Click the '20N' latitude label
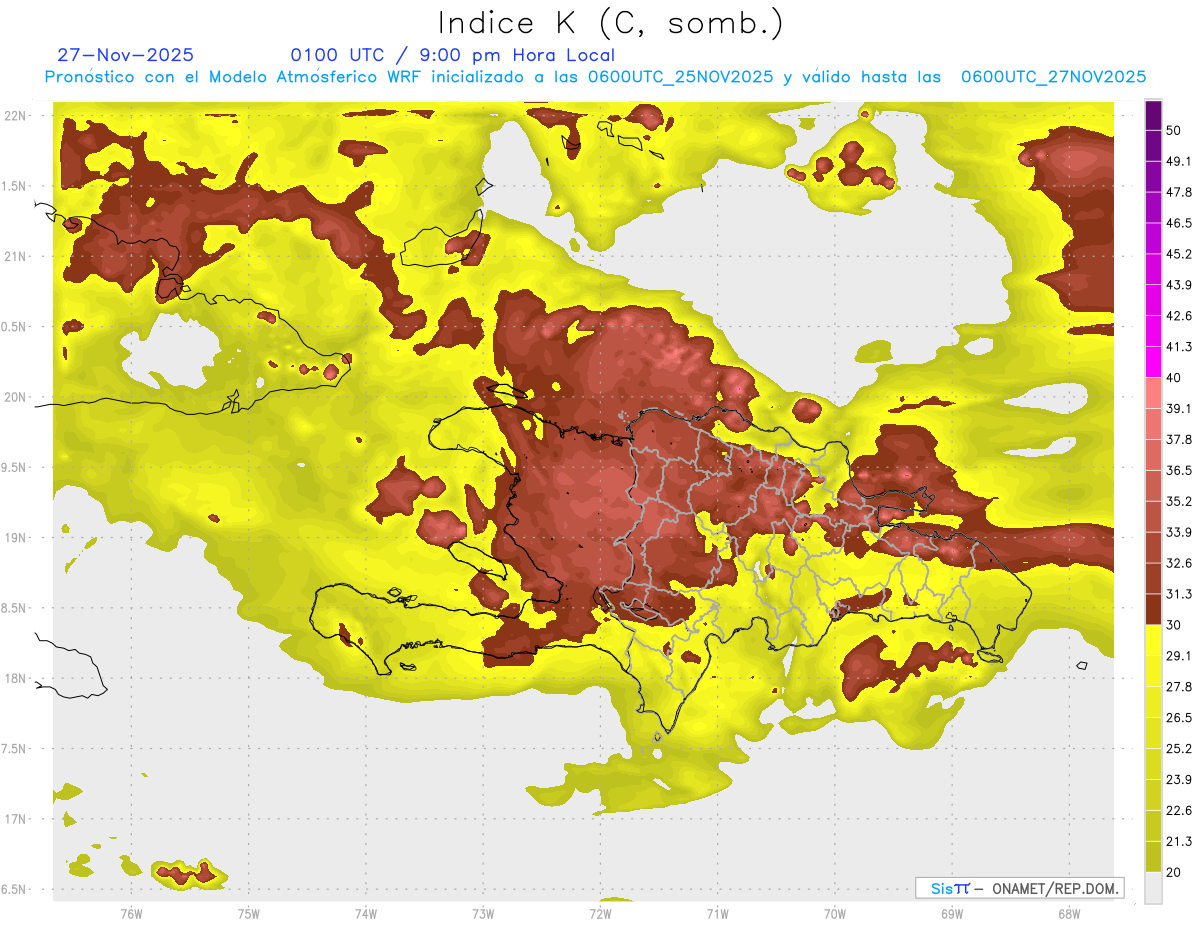 pos(15,397)
